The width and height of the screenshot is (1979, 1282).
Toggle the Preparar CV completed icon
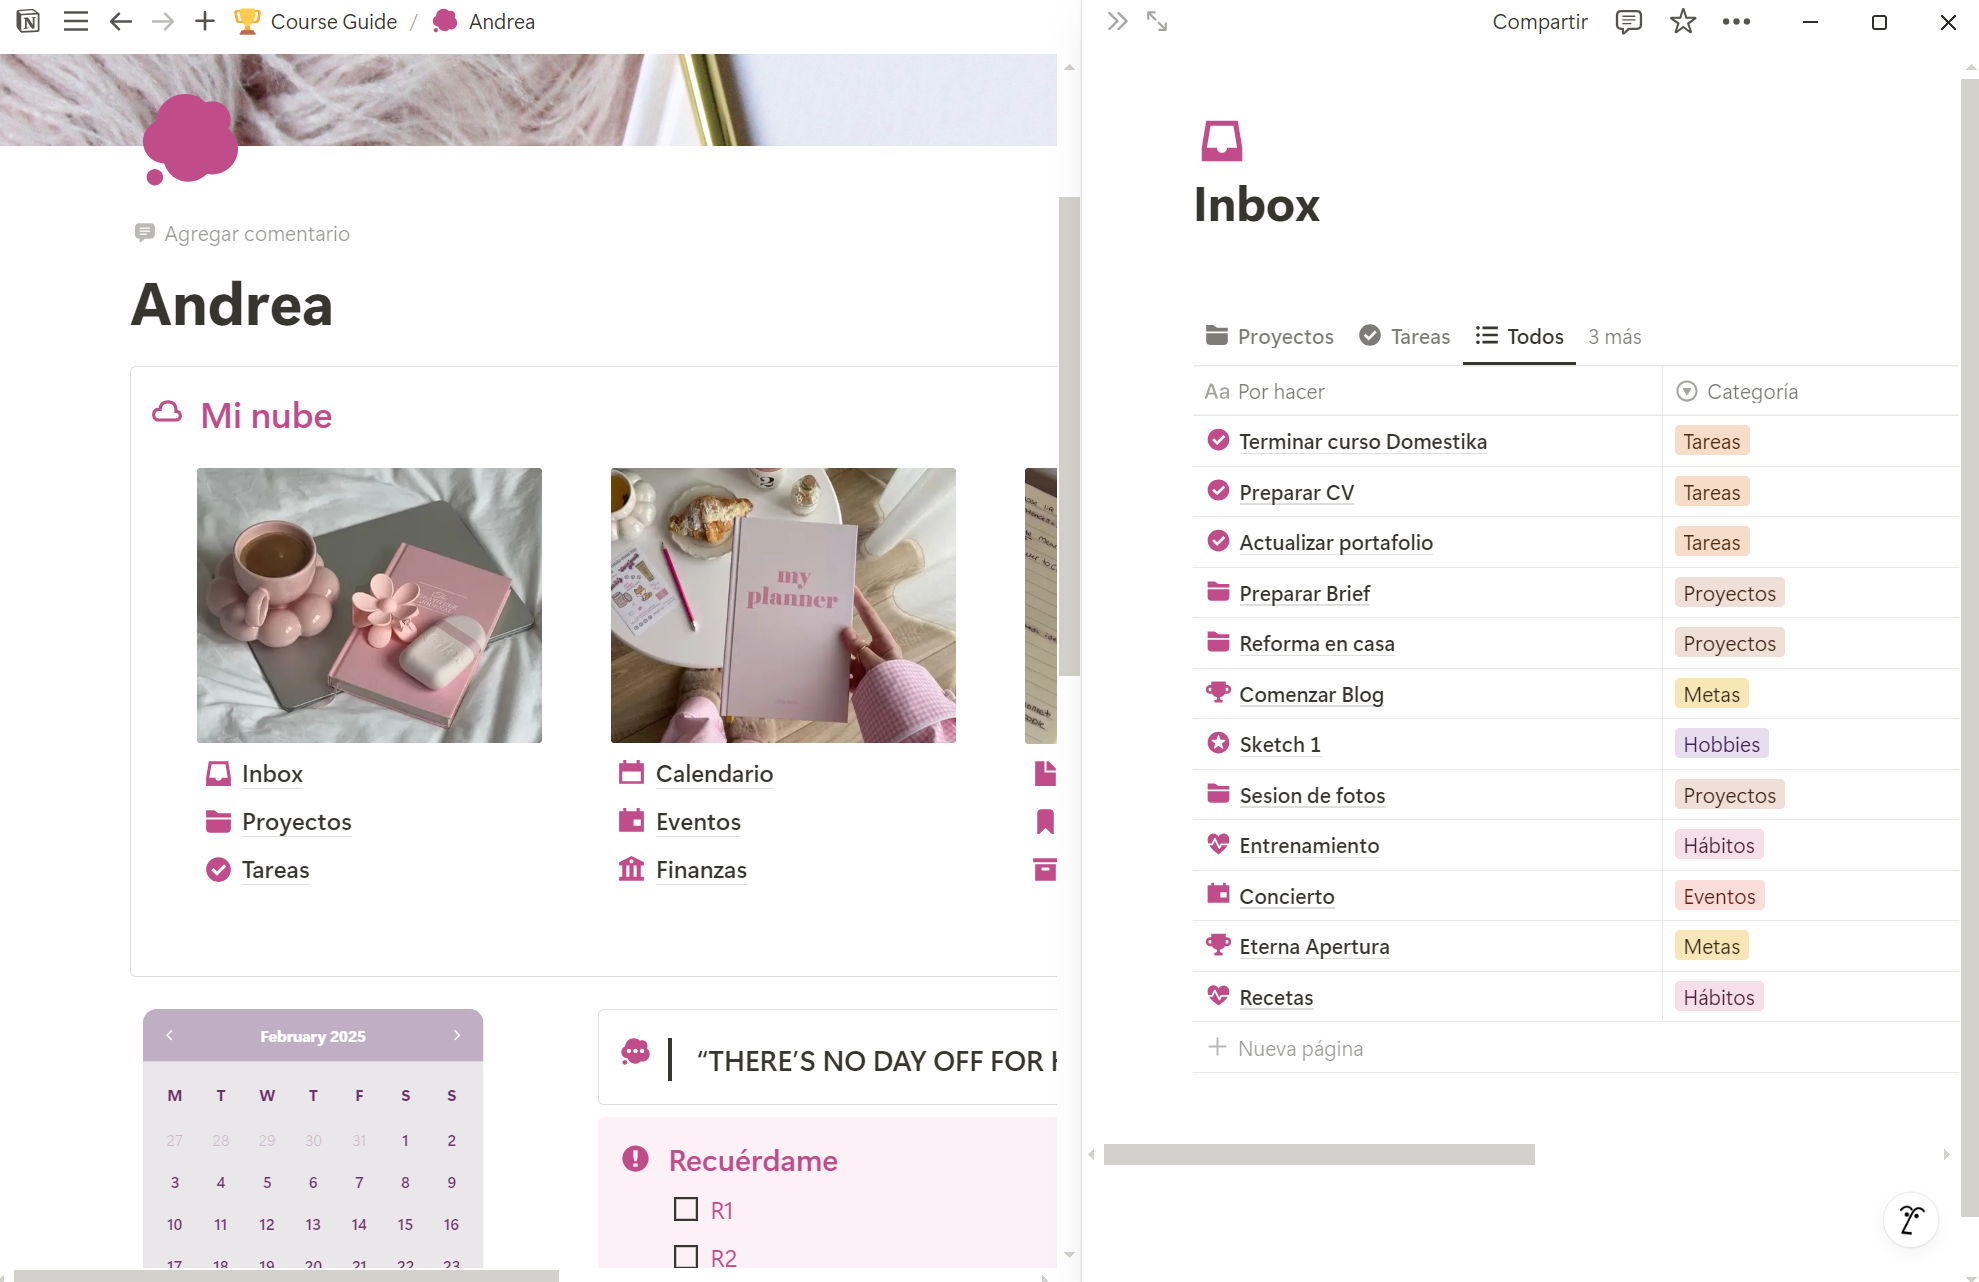point(1218,491)
